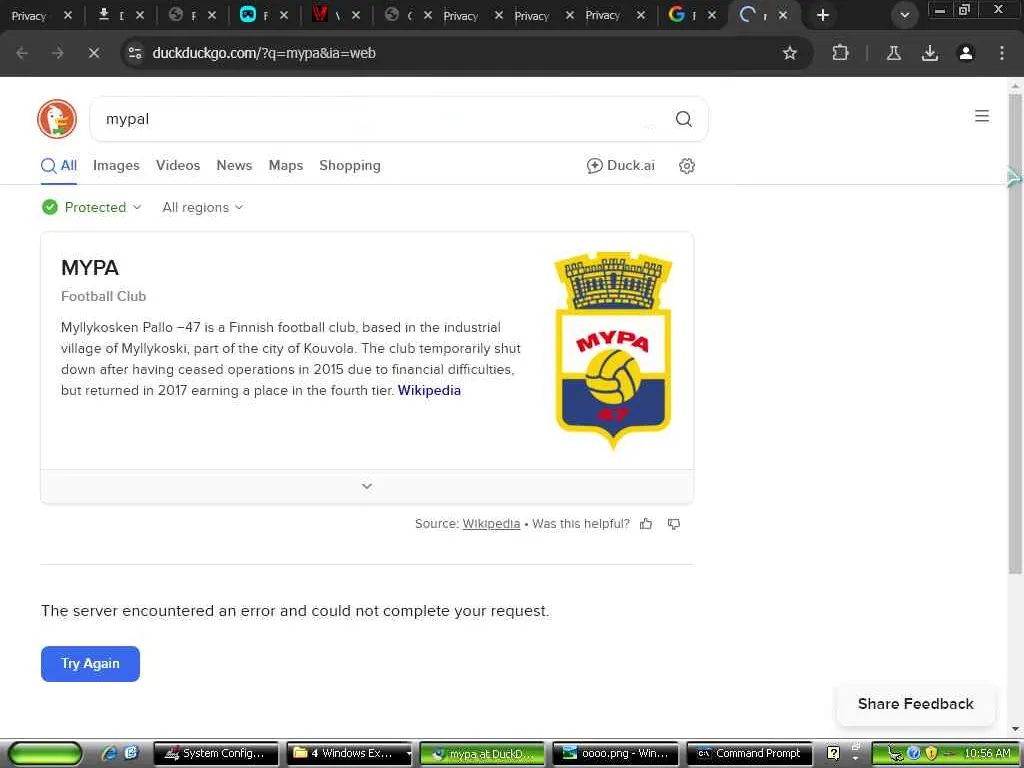The image size is (1024, 768).
Task: Switch to Images results tab
Action: click(x=116, y=165)
